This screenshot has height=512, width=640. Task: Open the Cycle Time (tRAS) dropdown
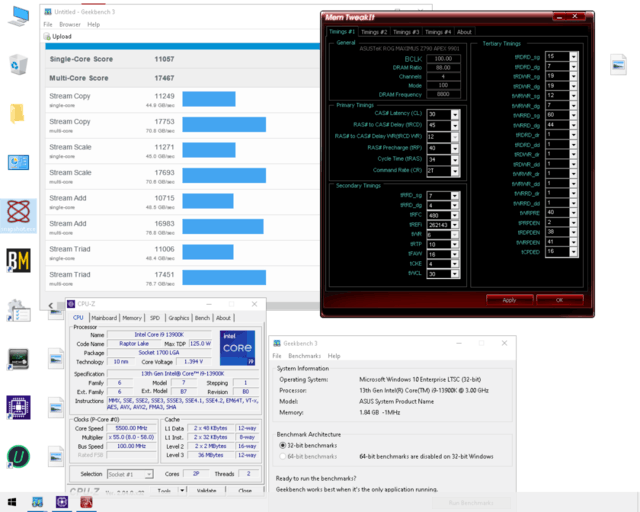[455, 160]
